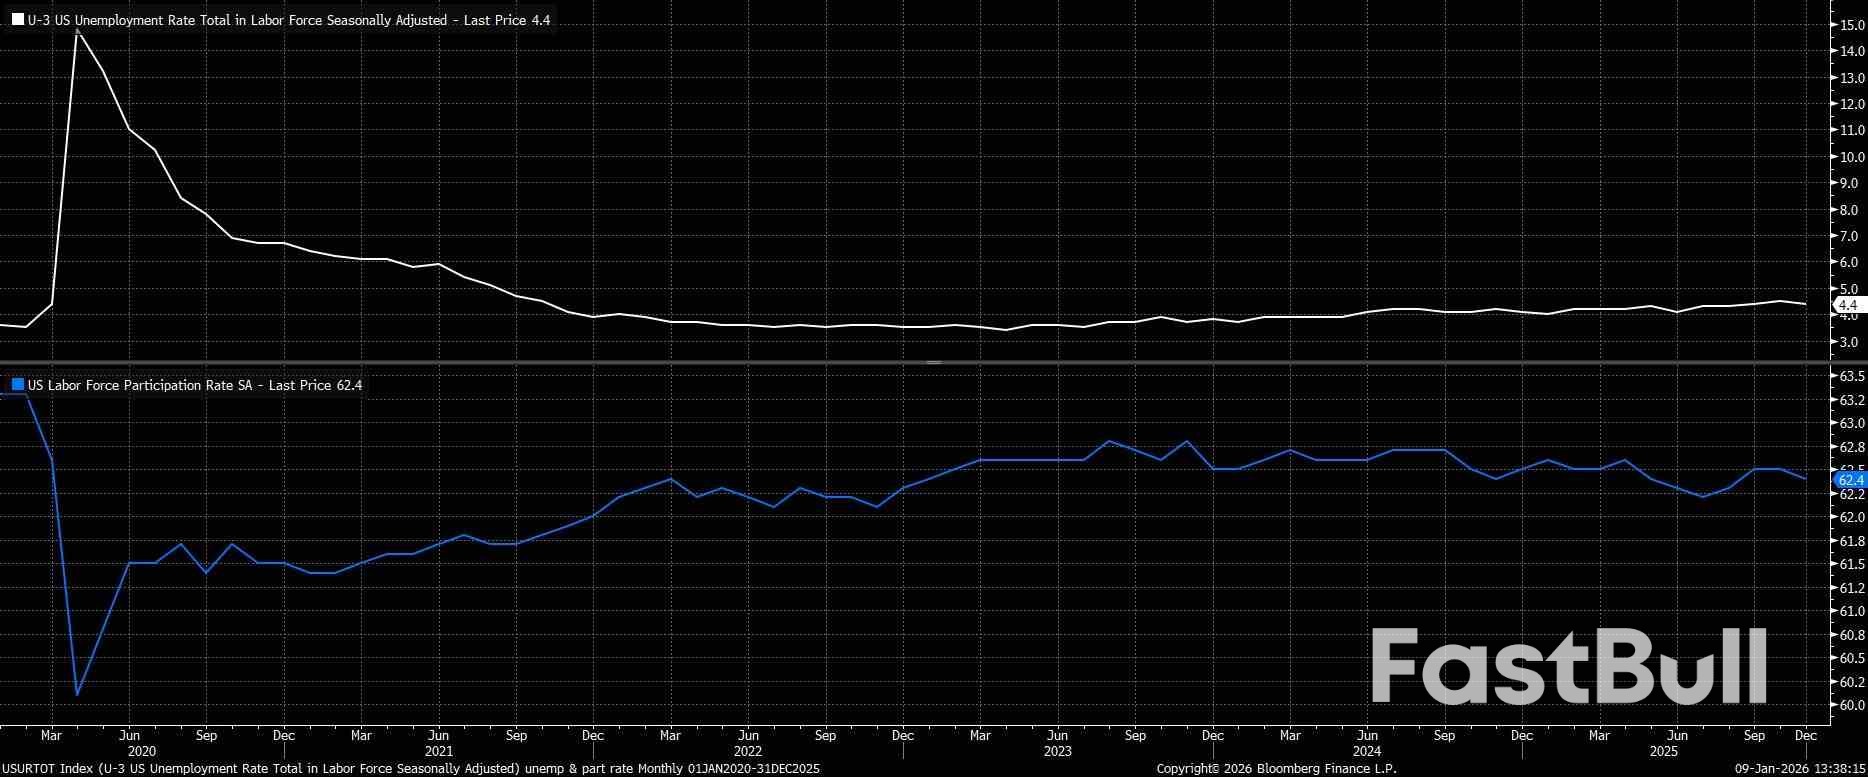Screen dimensions: 1868x777
Task: Click the divider handle between the two chart panes
Action: coord(933,361)
